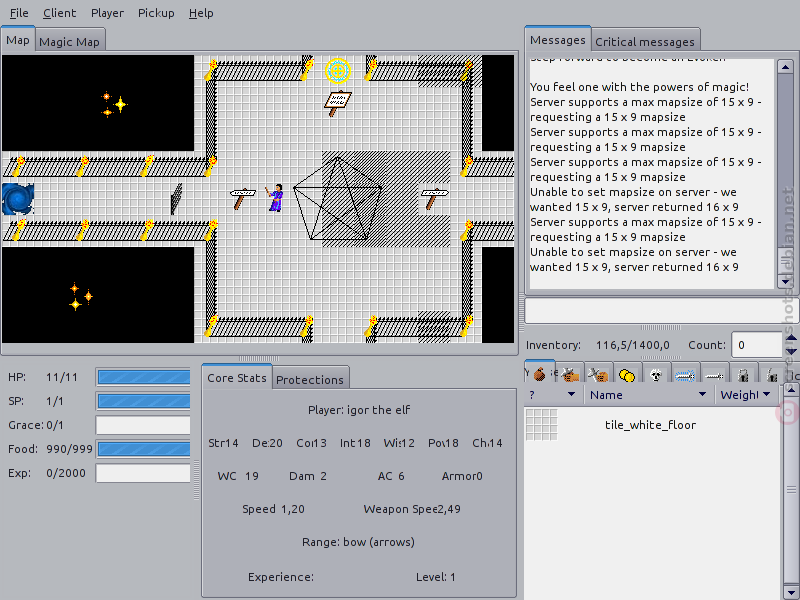Show locked items padlock tab
800x600 pixels.
(x=743, y=376)
